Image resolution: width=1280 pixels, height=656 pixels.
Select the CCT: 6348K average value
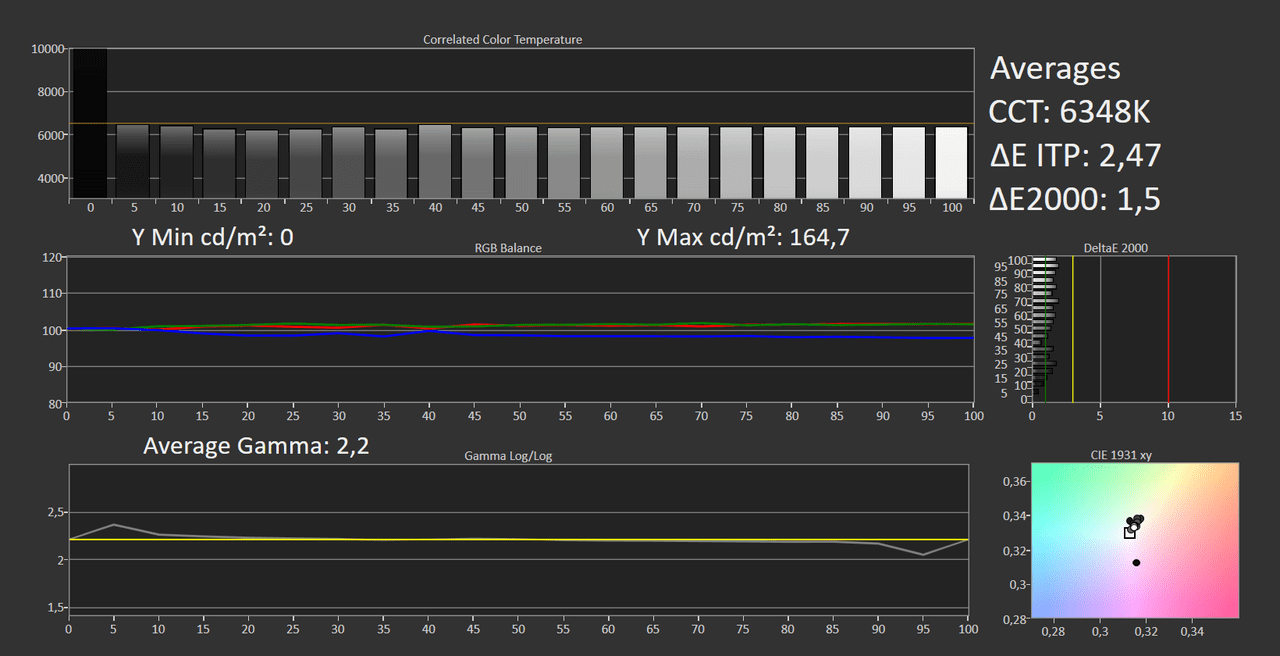(1069, 112)
